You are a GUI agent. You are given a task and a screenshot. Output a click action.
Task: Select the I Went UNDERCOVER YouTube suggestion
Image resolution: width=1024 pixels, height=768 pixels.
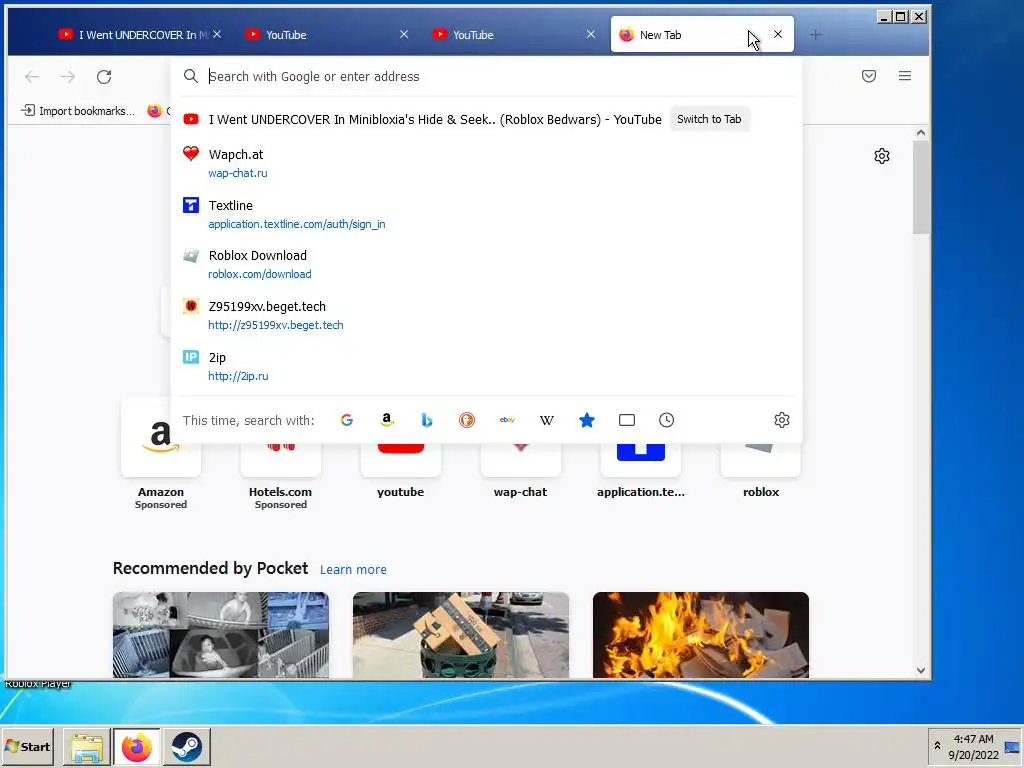[486, 120]
